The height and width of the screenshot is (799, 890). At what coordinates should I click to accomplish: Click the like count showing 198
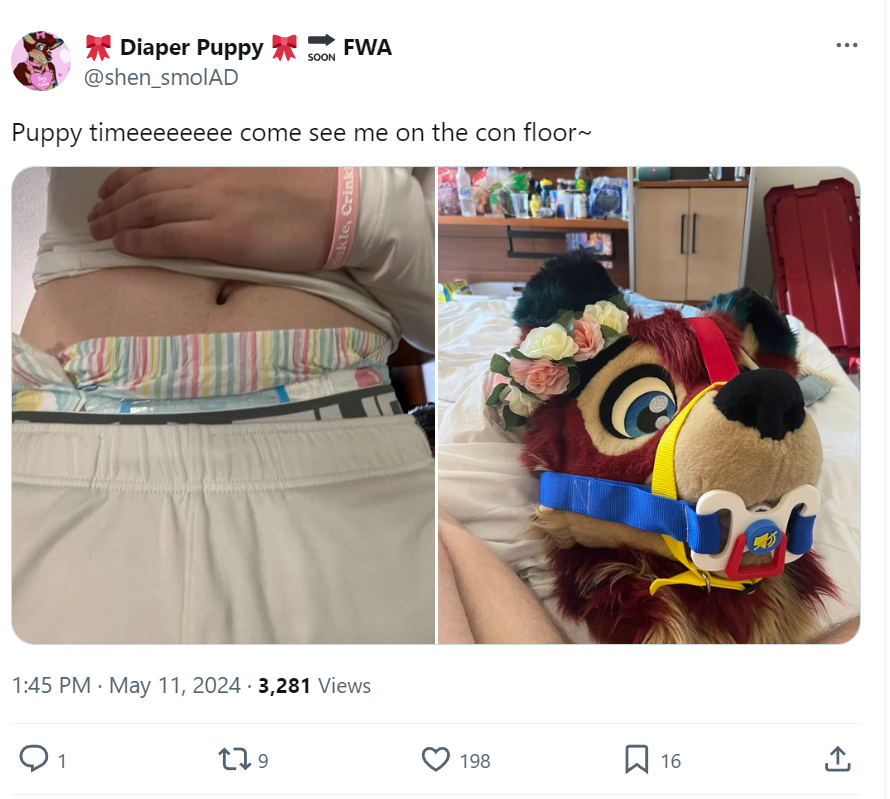coord(475,761)
